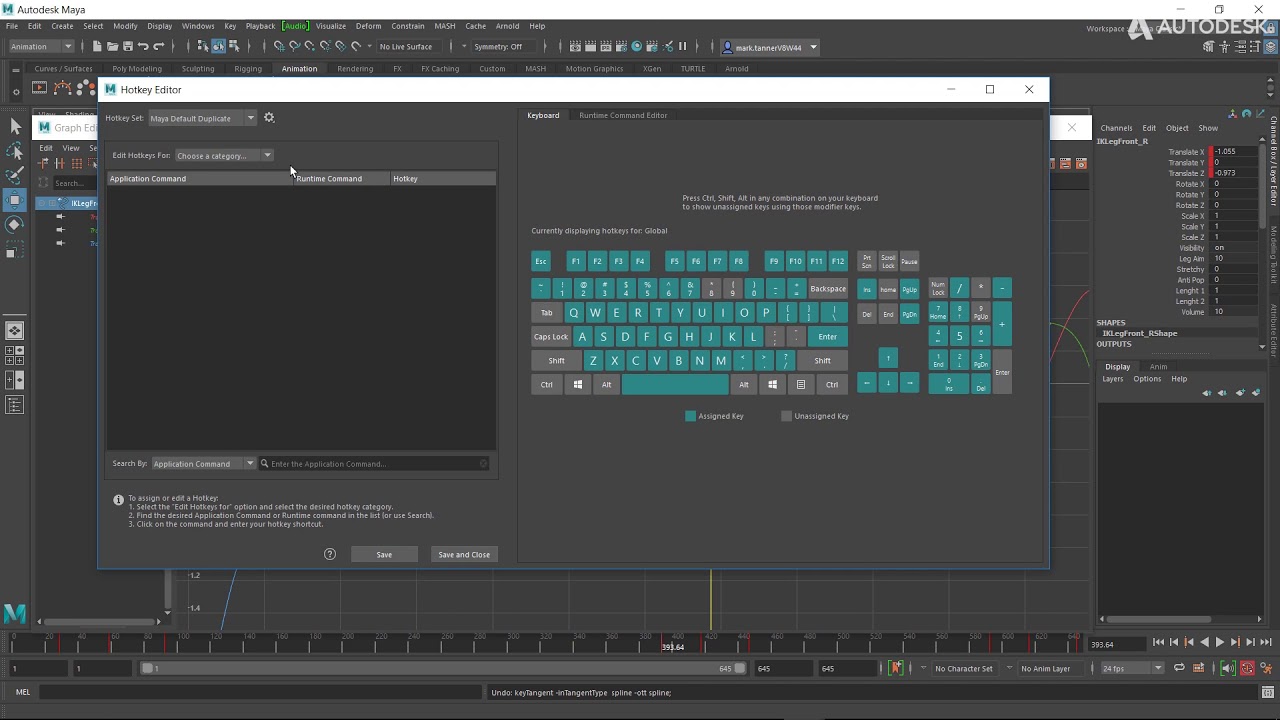1280x720 pixels.
Task: Click the Caps Lock key
Action: coord(551,337)
